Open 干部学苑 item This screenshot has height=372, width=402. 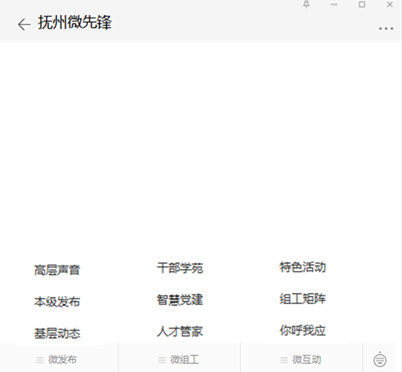click(180, 268)
